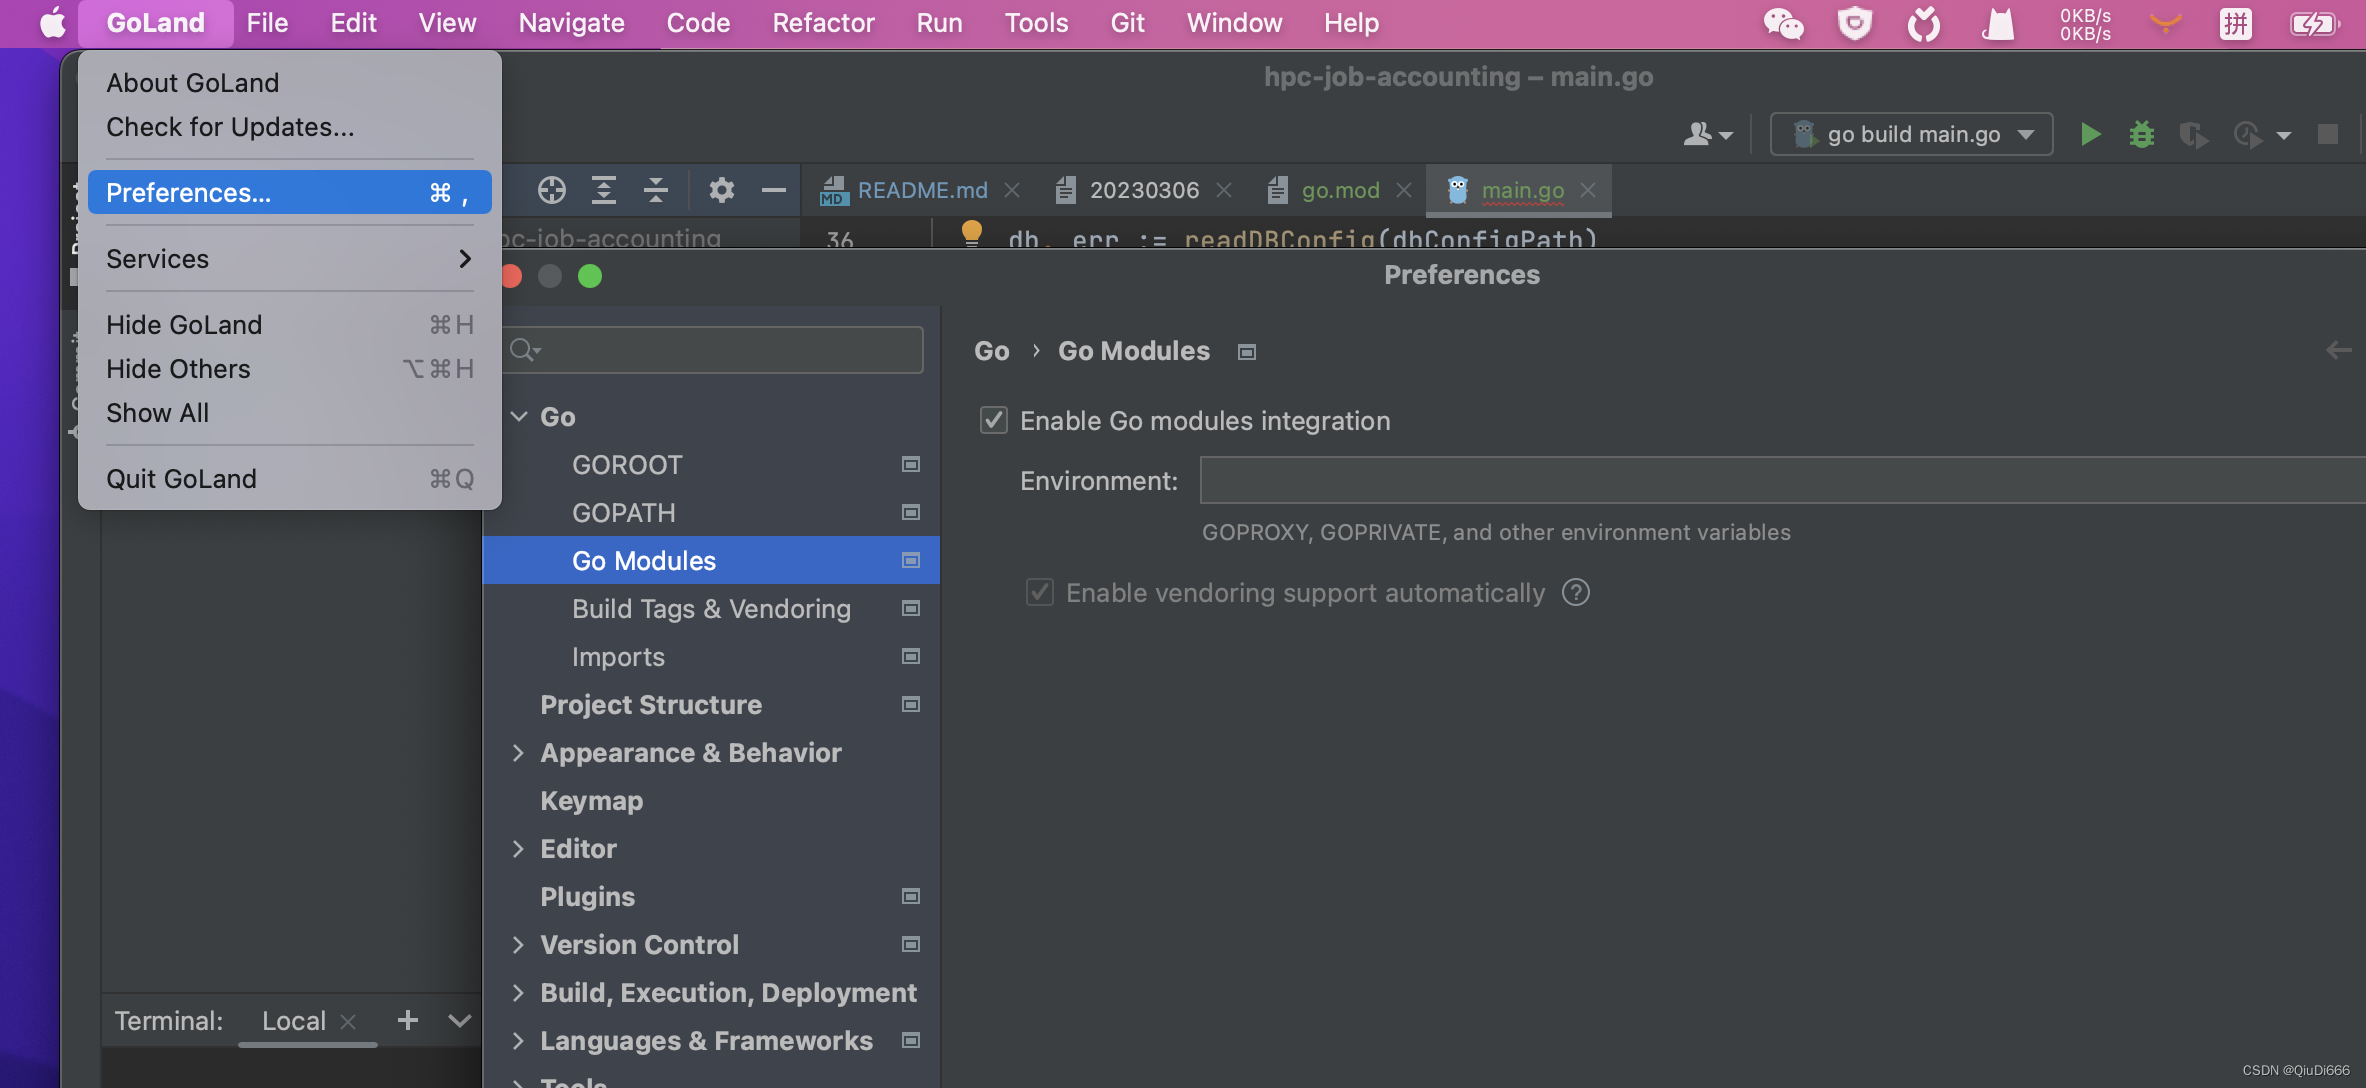
Task: Choose Check for Updates... menu entry
Action: (230, 127)
